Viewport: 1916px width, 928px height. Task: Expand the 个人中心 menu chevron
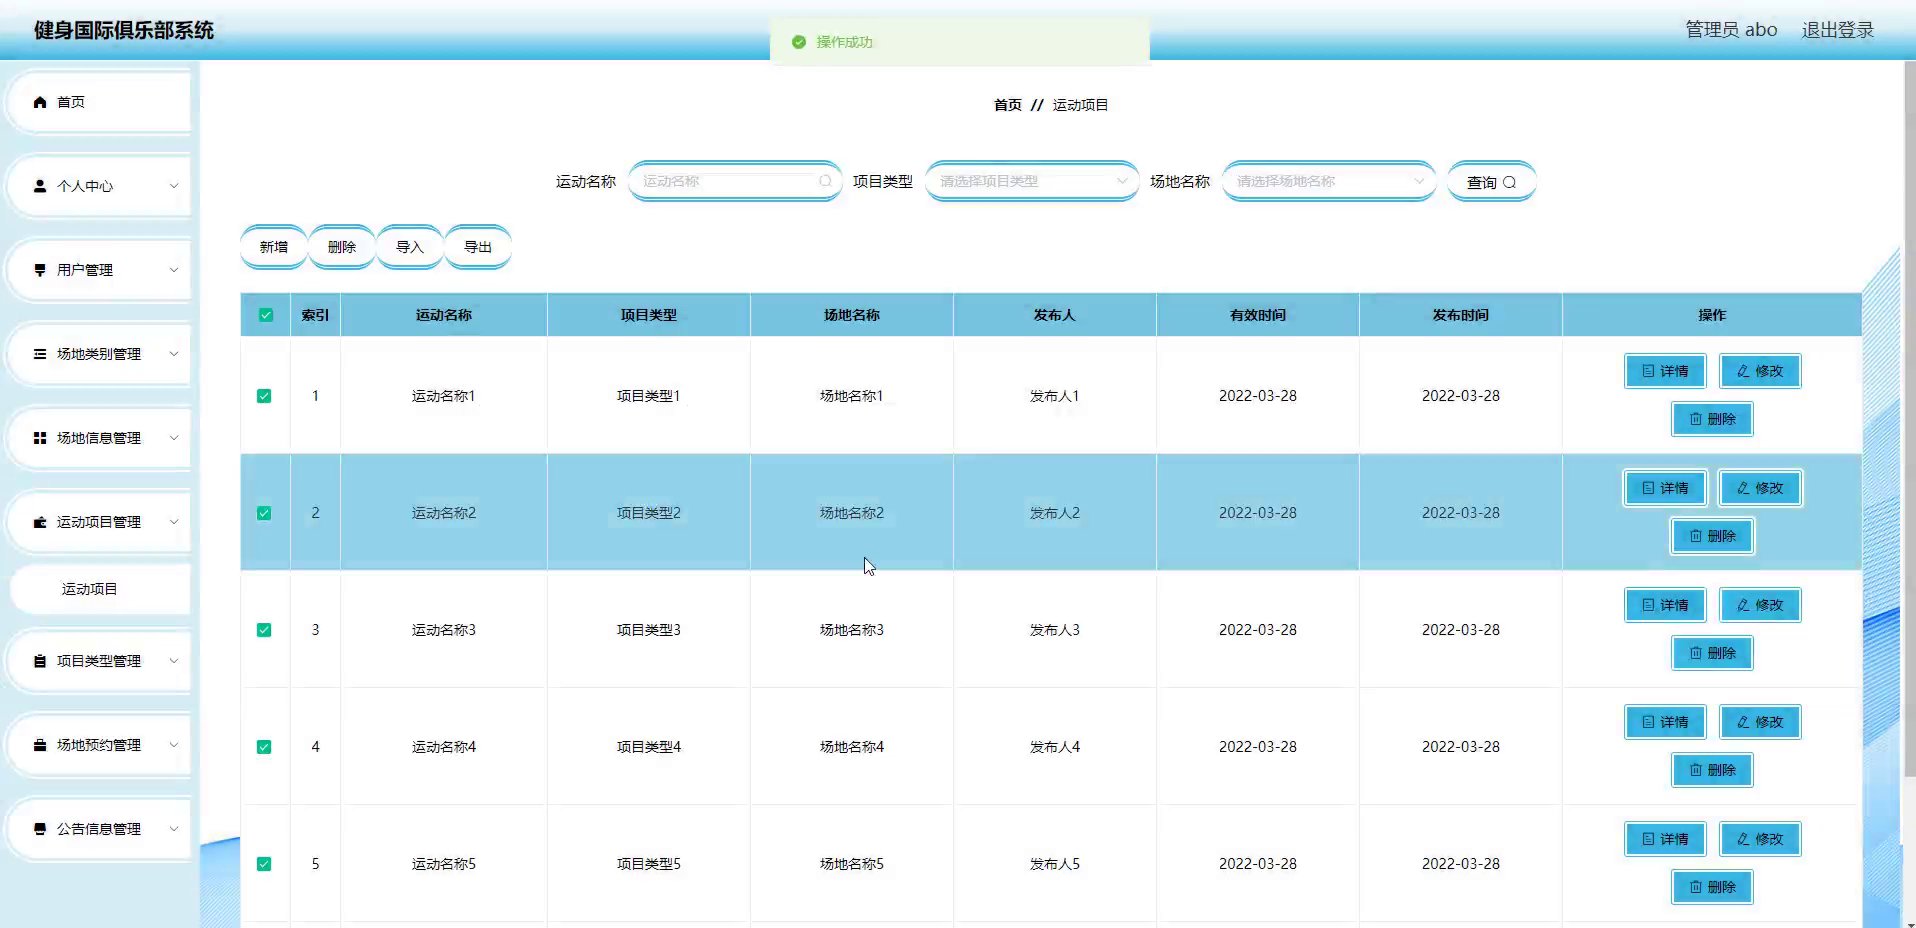[x=174, y=186]
